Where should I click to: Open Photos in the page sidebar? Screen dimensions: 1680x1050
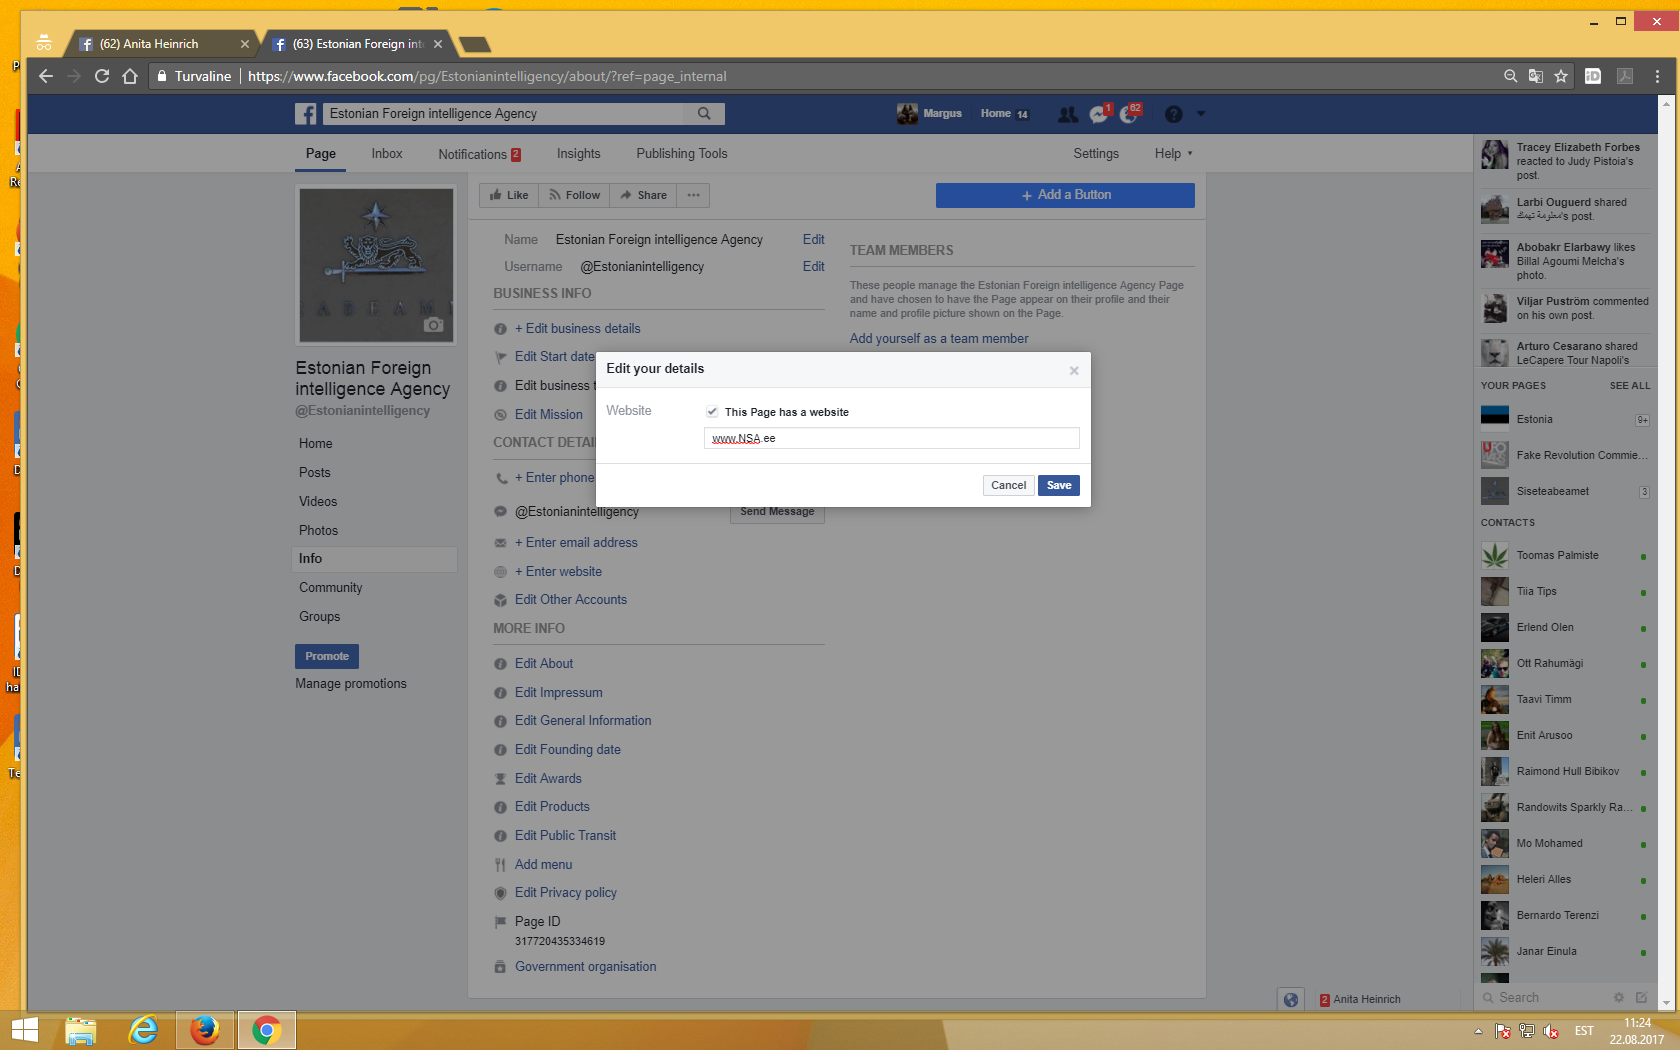[318, 530]
